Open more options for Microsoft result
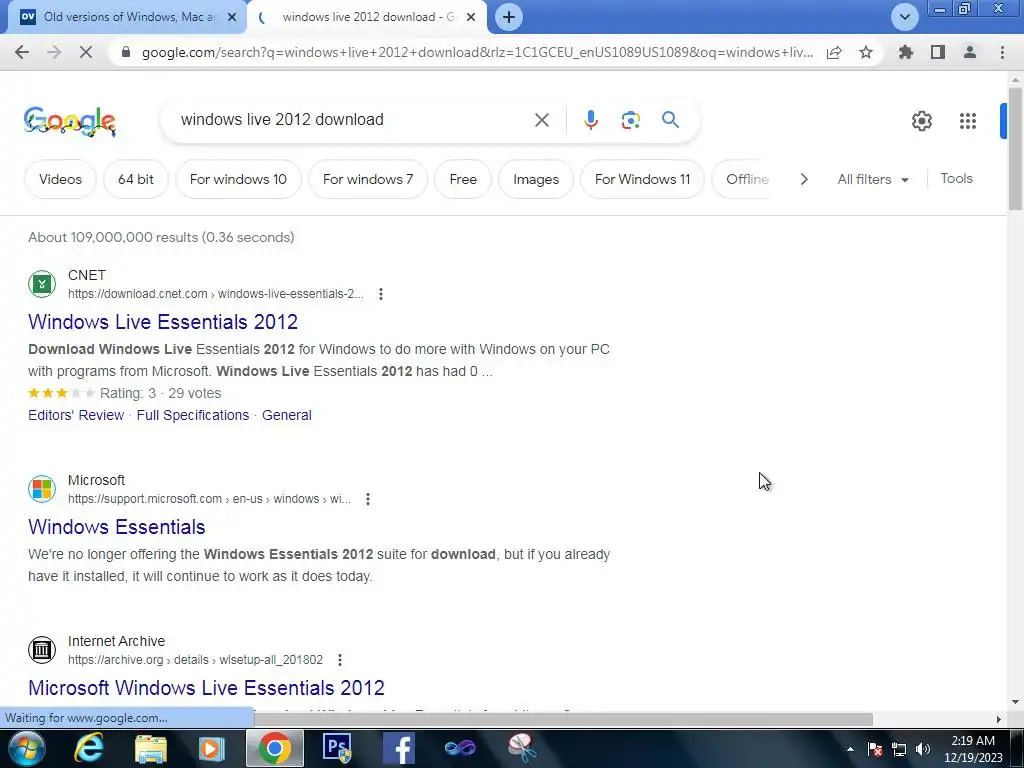This screenshot has height=768, width=1024. coord(368,499)
